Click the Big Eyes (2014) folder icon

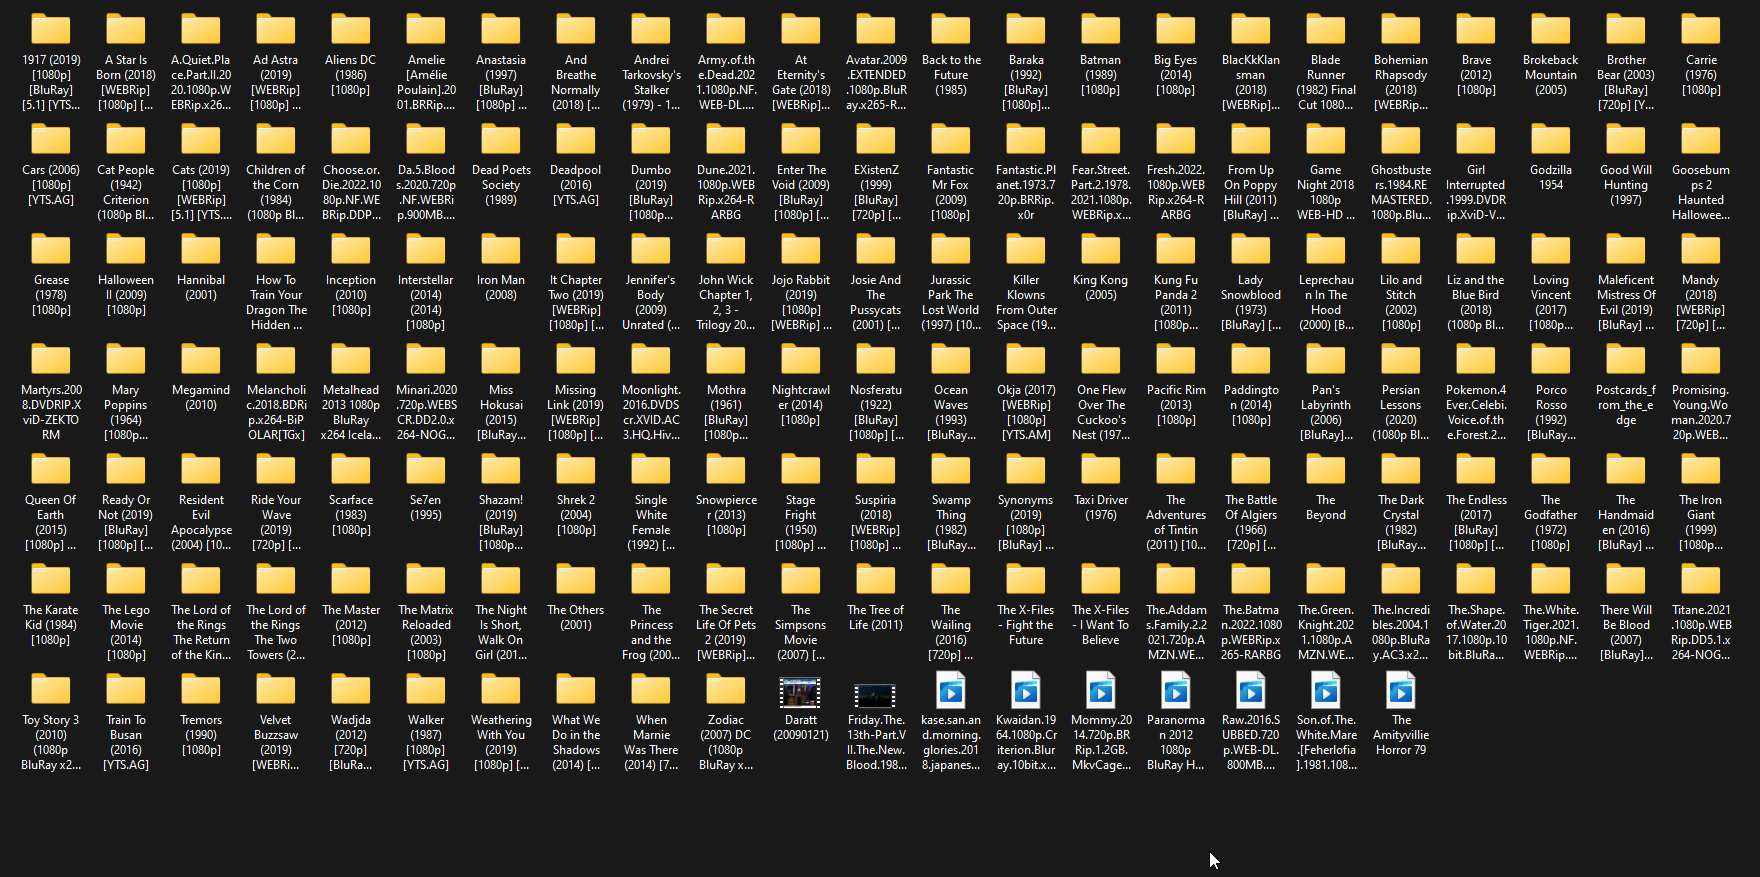[x=1176, y=30]
